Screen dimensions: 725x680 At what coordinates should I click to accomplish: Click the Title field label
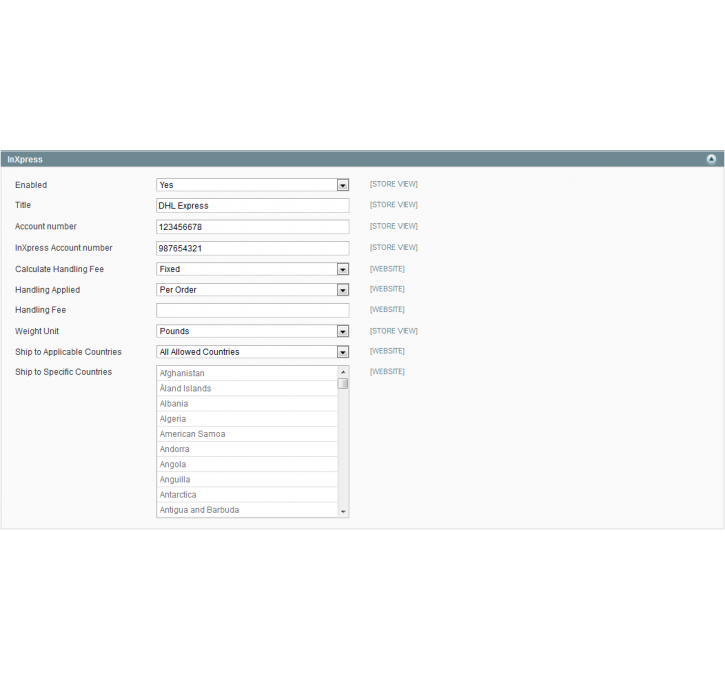[23, 205]
